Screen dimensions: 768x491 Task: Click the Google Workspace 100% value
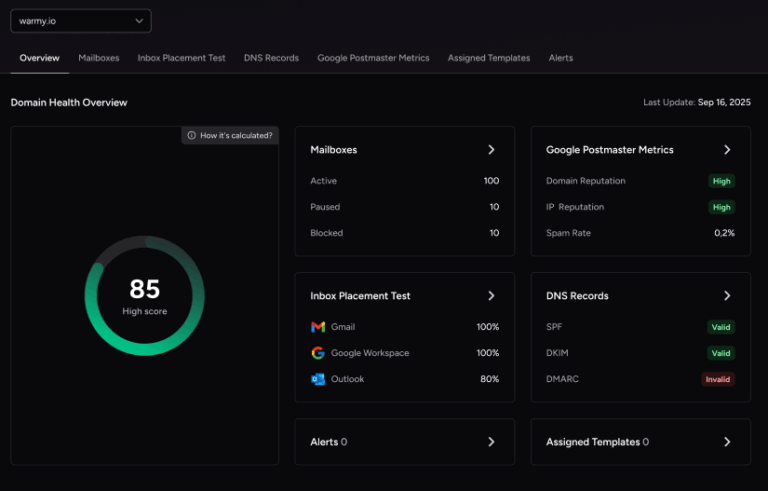click(488, 353)
